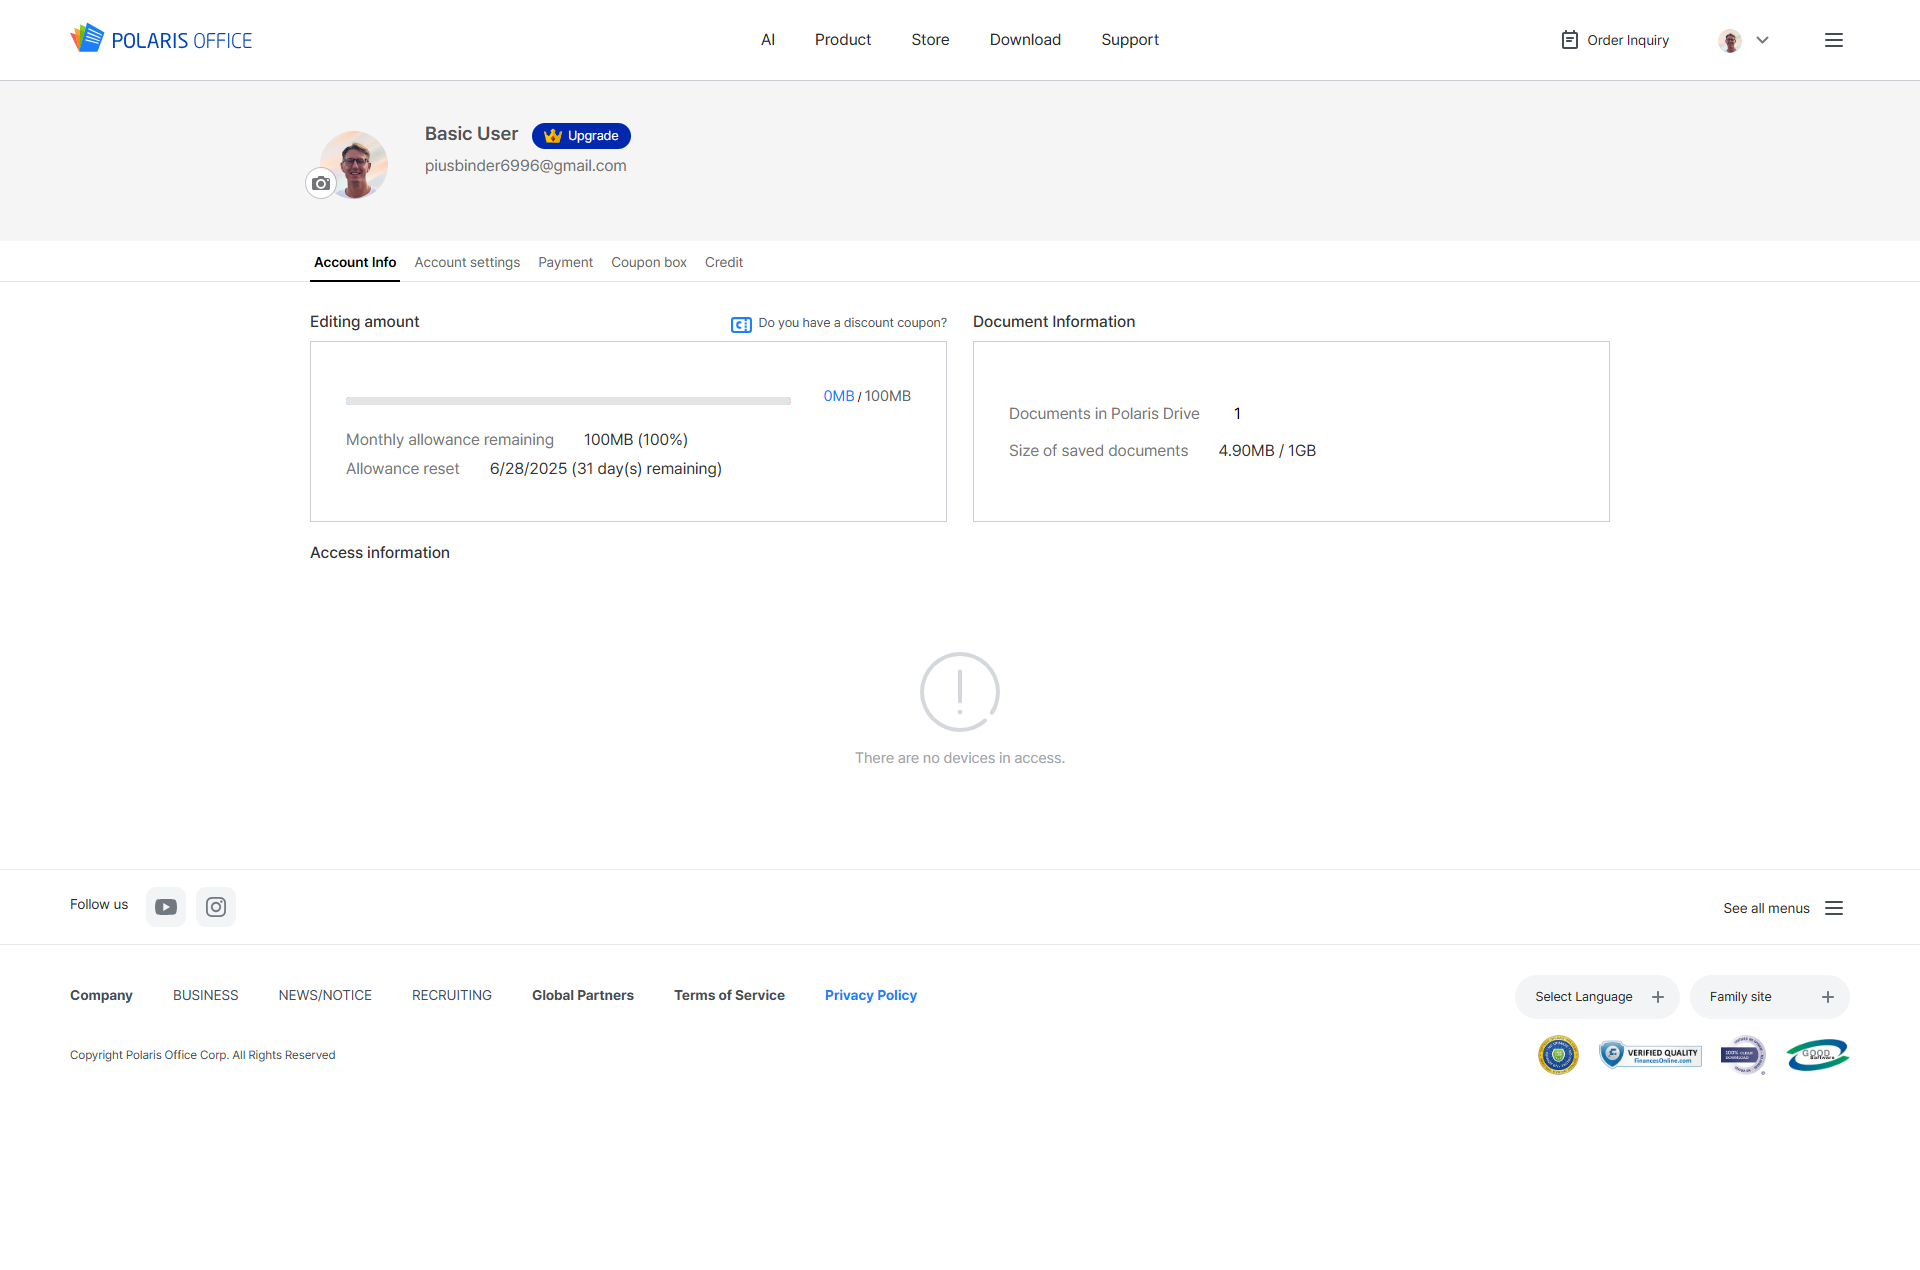This screenshot has width=1920, height=1270.
Task: Click the copyright notice text
Action: tap(203, 1055)
